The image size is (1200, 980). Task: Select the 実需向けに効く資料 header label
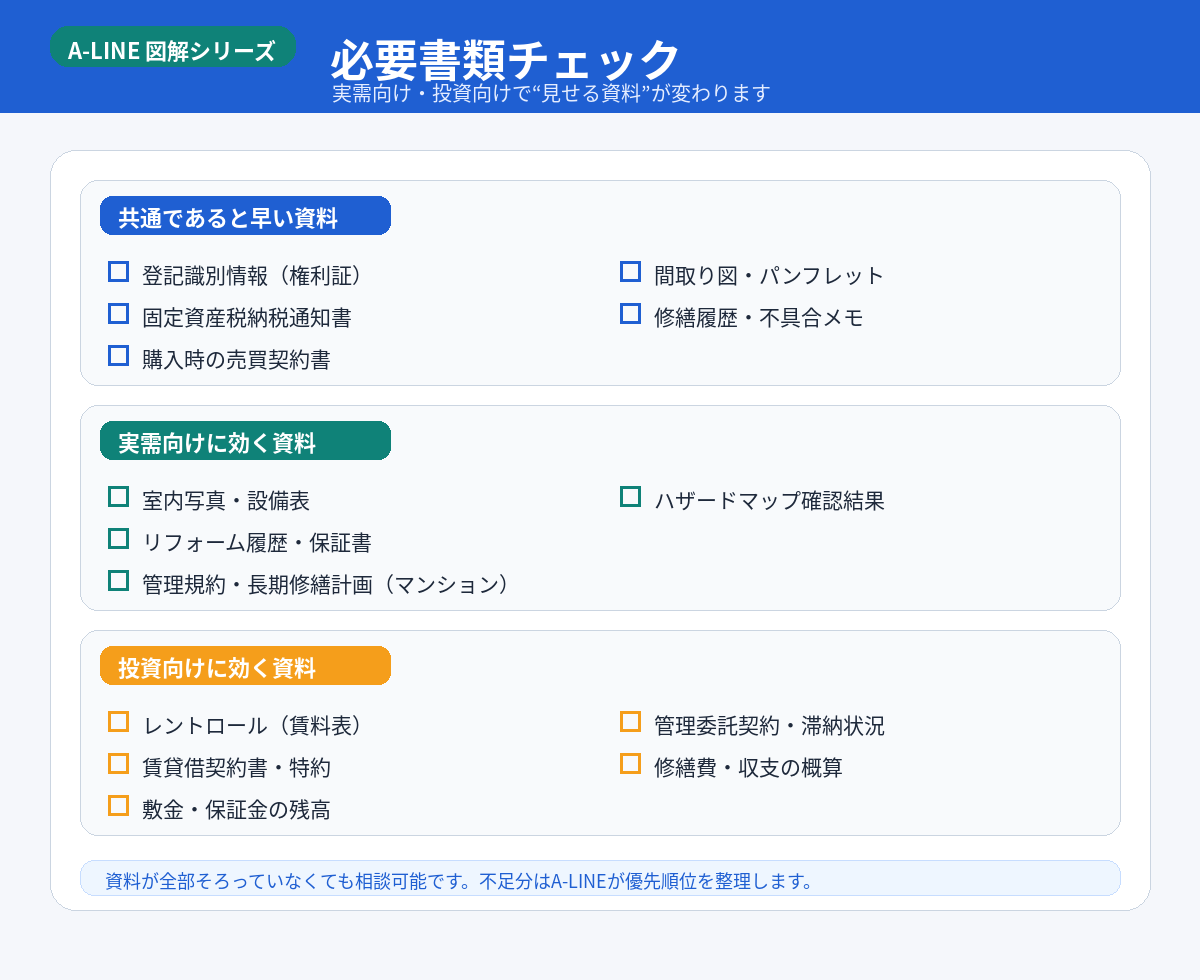(245, 441)
